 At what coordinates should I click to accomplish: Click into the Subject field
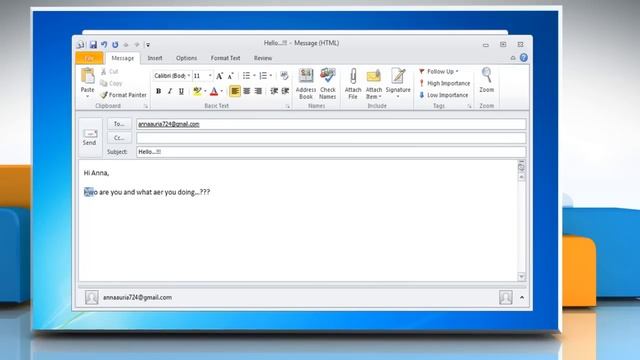coord(331,152)
